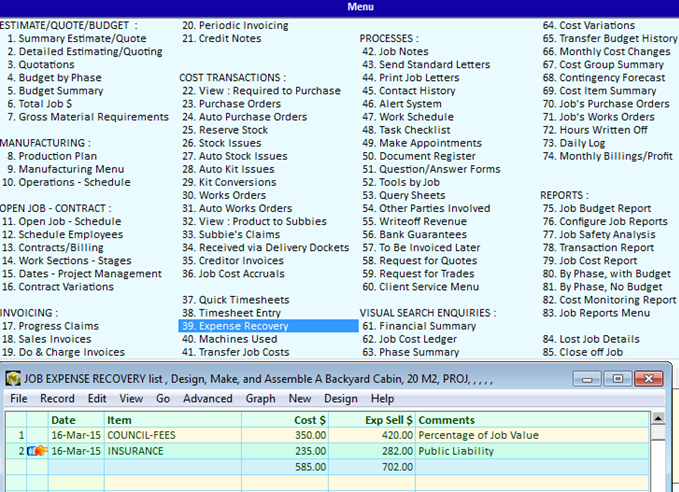The height and width of the screenshot is (492, 679).
Task: Open the Advanced menu
Action: click(x=207, y=398)
